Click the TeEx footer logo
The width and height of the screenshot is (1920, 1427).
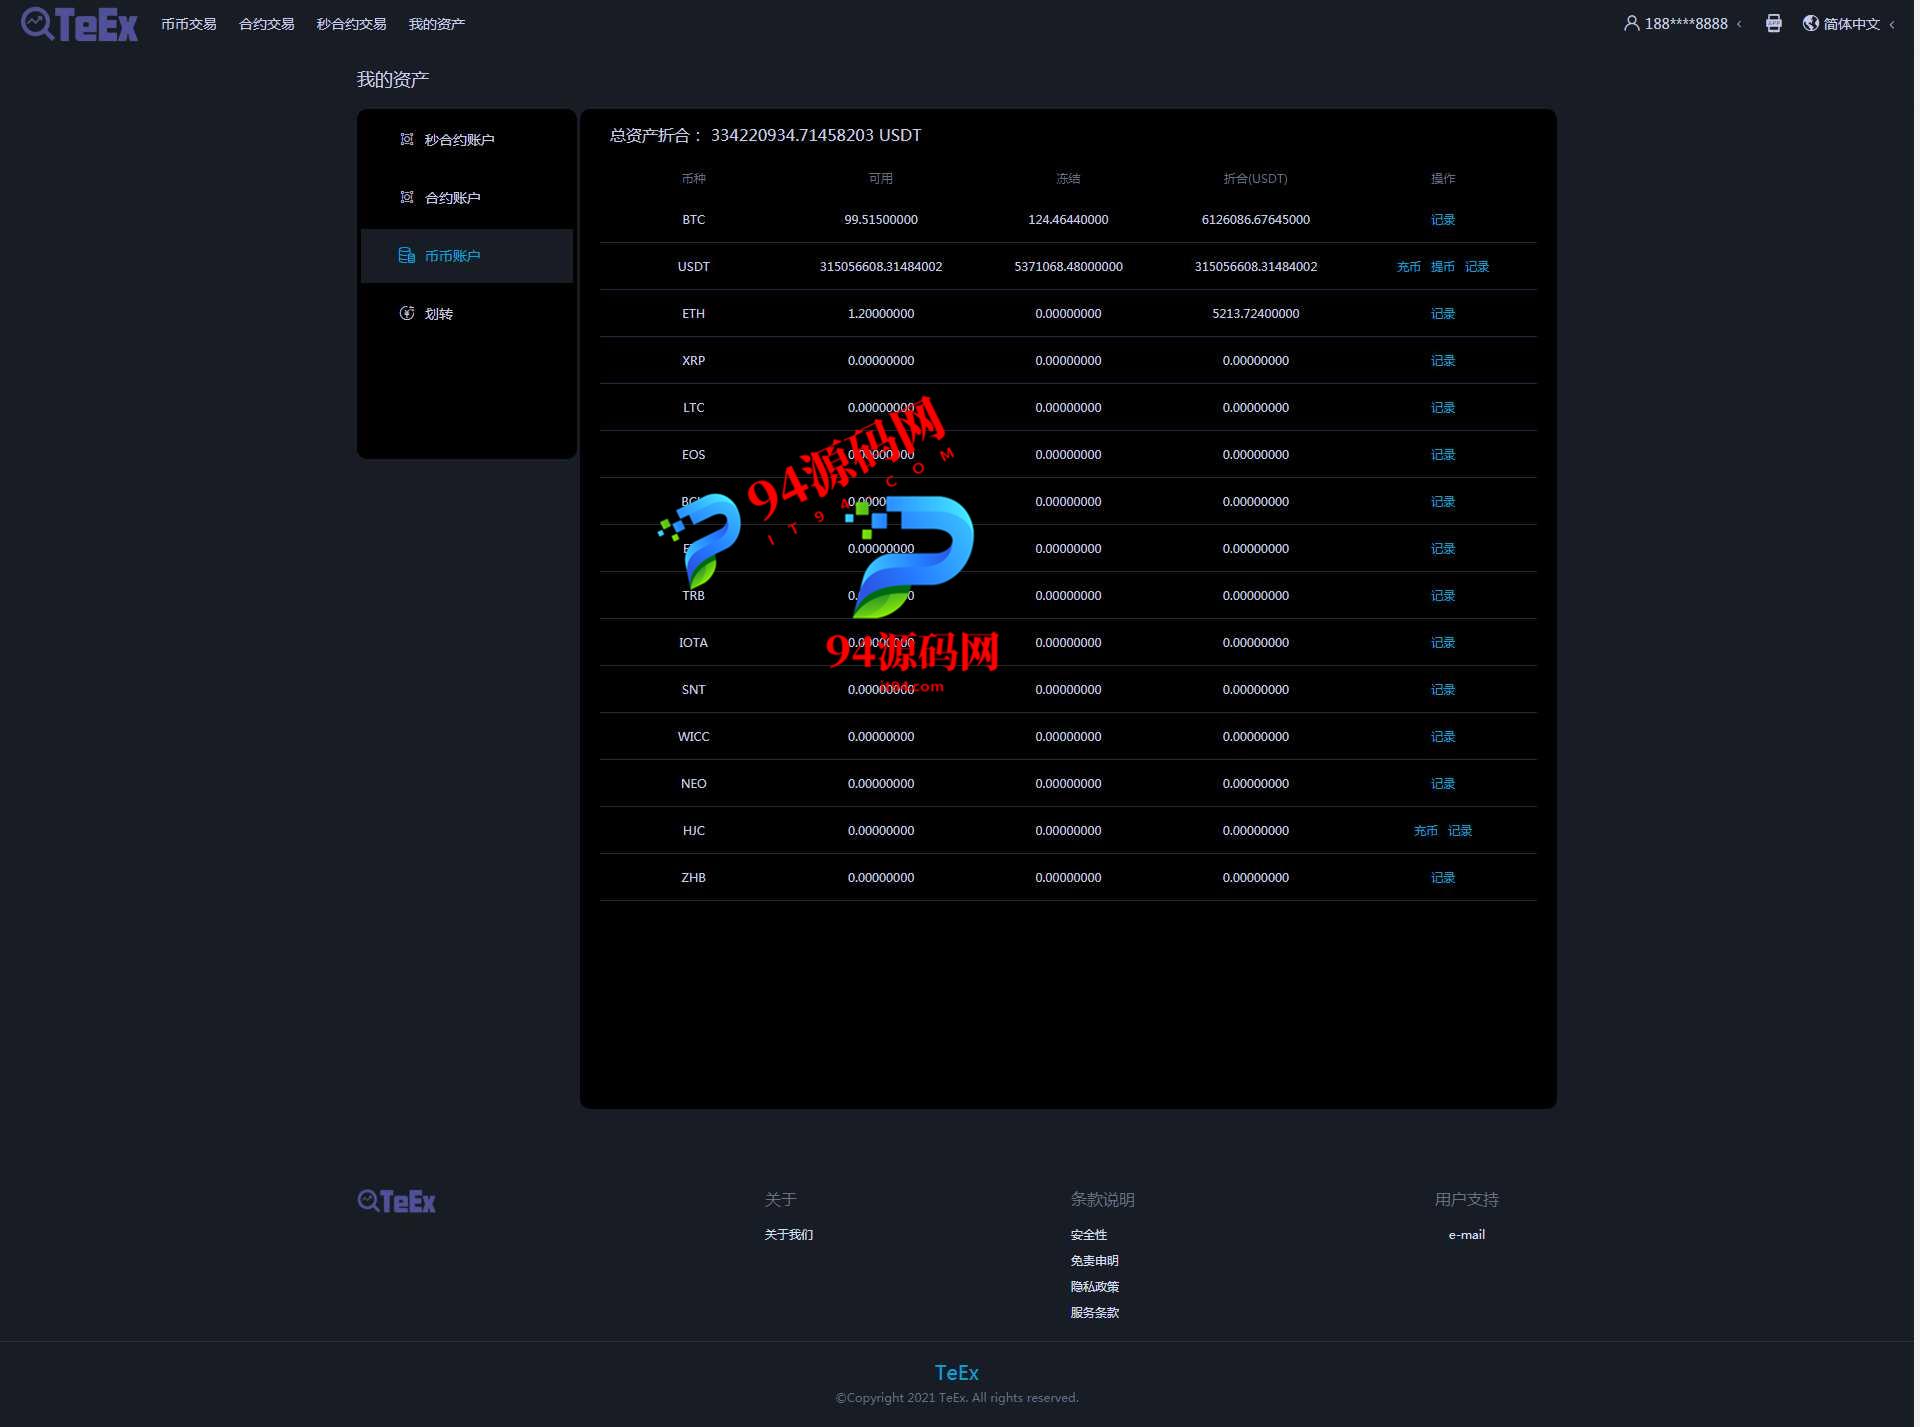click(x=396, y=1201)
